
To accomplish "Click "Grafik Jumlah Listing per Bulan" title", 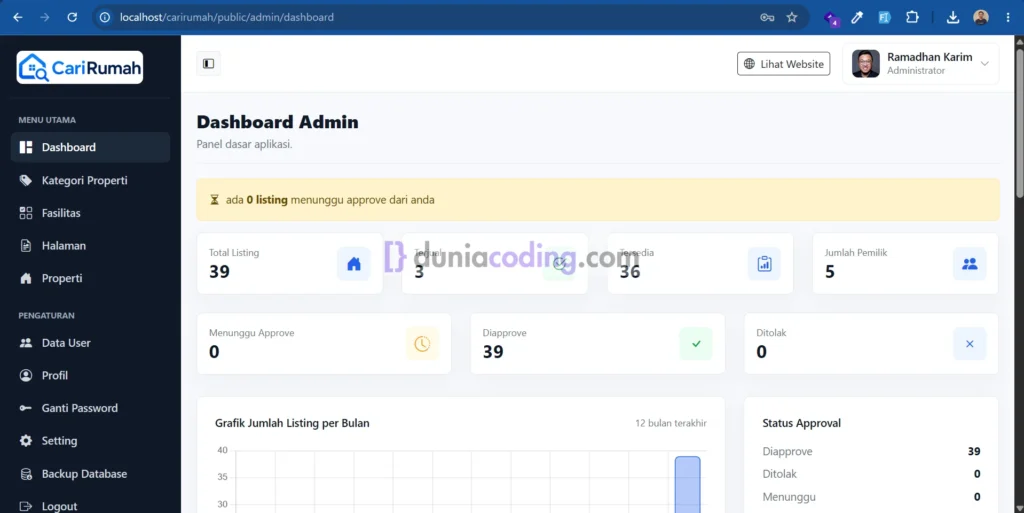I will click(x=292, y=423).
